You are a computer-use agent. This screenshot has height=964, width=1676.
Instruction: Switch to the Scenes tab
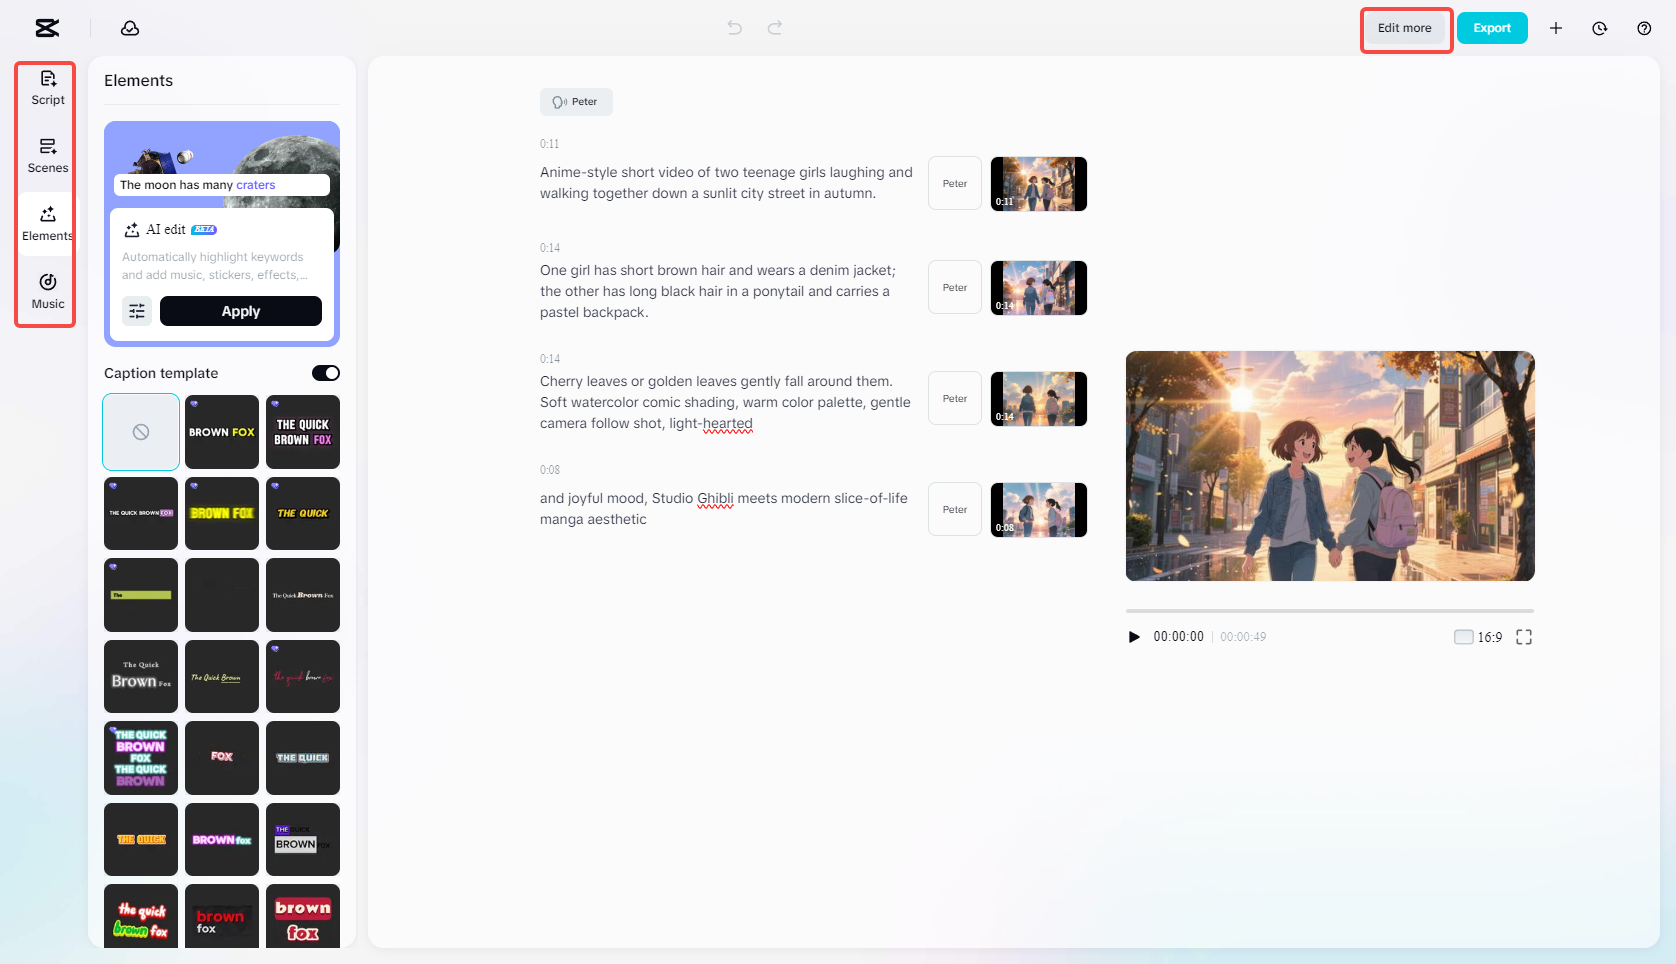pyautogui.click(x=48, y=156)
